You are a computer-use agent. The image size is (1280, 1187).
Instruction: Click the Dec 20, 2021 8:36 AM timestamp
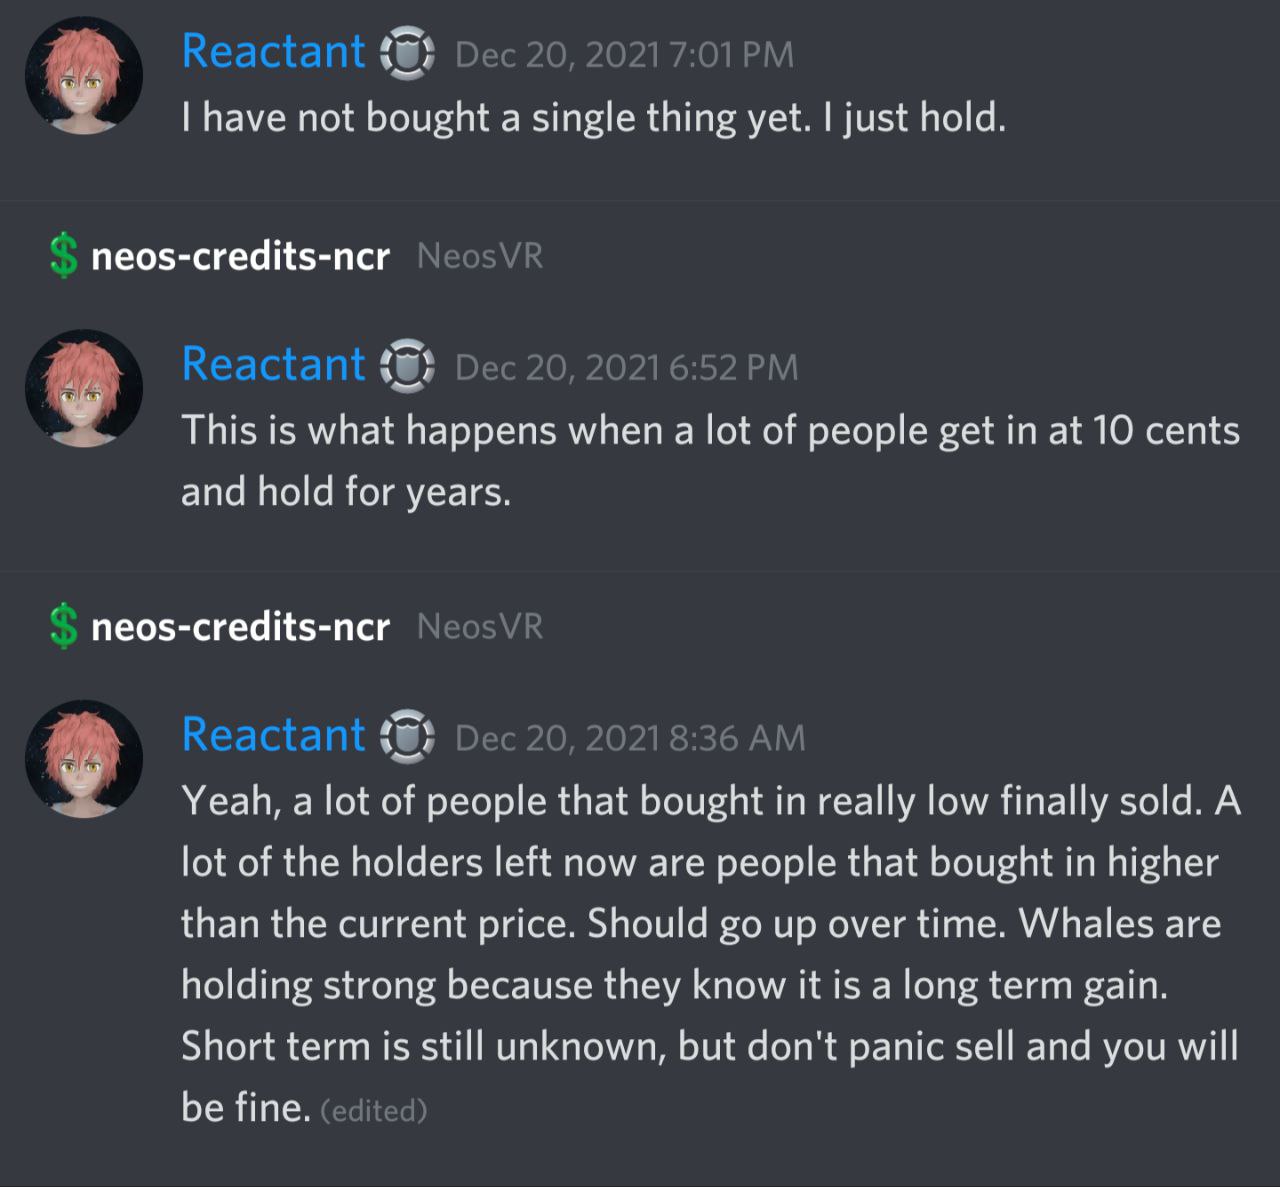pyautogui.click(x=629, y=739)
